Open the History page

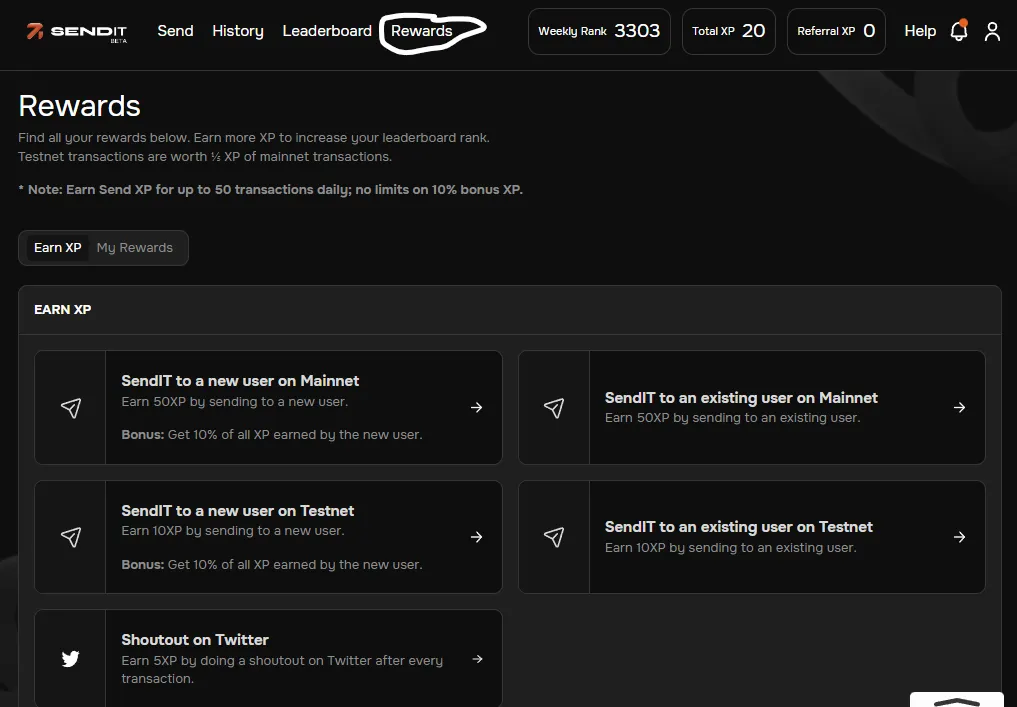[x=238, y=31]
